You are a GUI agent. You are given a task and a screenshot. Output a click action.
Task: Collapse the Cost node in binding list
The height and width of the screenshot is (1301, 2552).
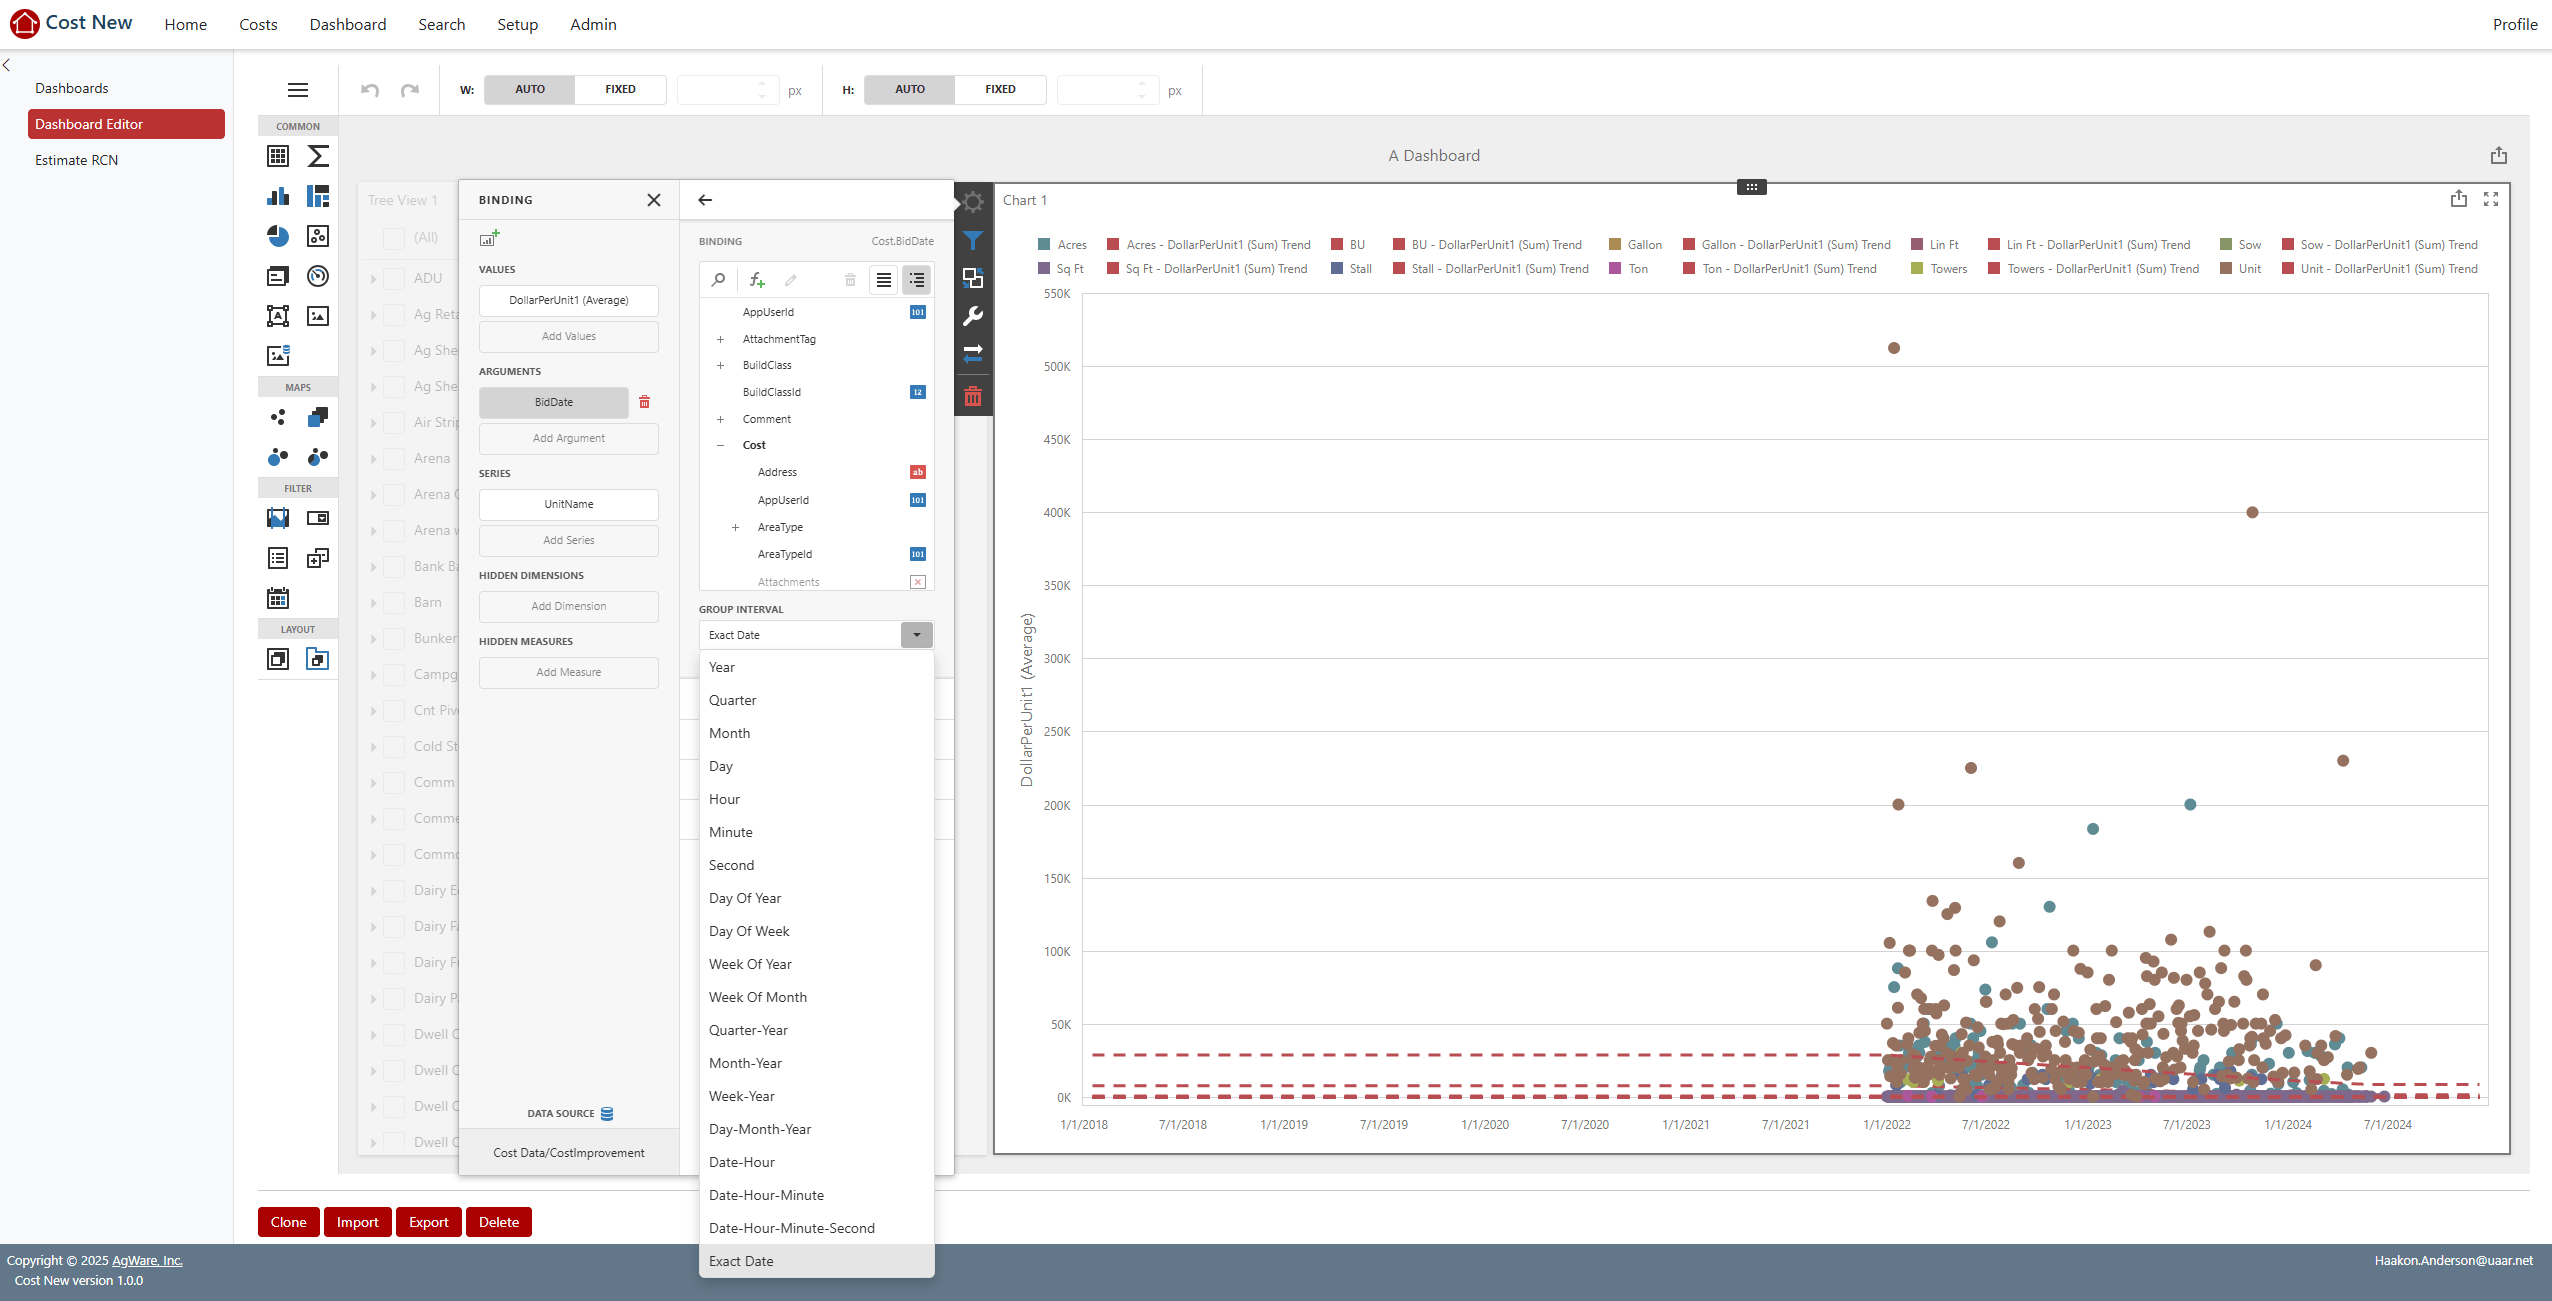[x=721, y=445]
